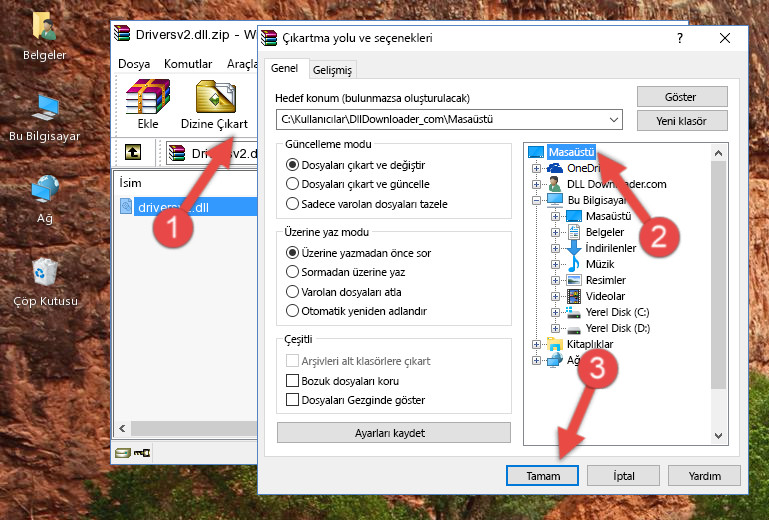Confirm extraction with Tamam button
Viewport: 769px width, 520px height.
[542, 476]
